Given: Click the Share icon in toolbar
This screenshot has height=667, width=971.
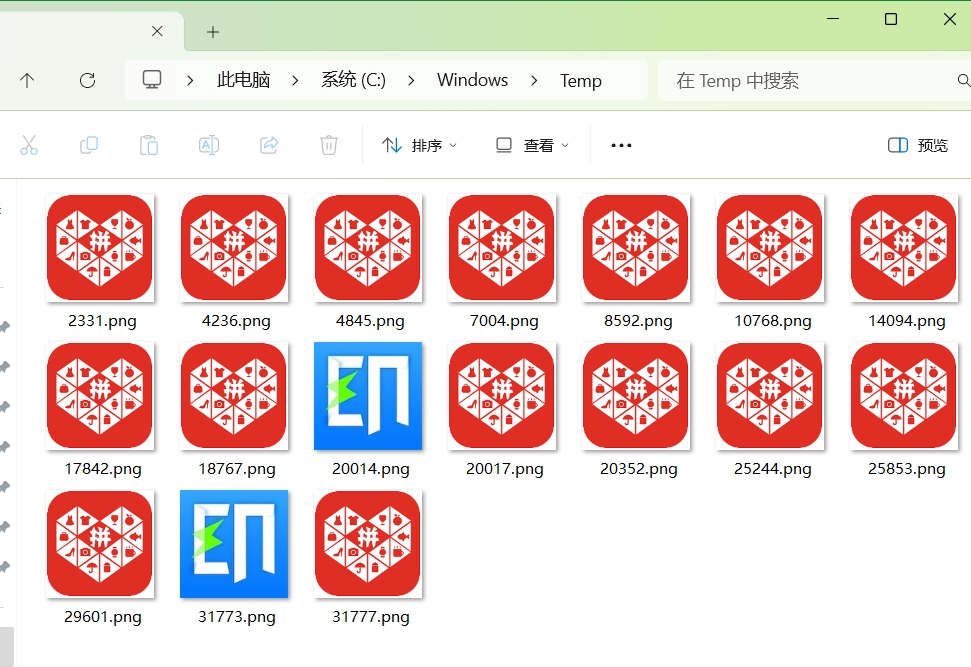Looking at the screenshot, I should 269,145.
